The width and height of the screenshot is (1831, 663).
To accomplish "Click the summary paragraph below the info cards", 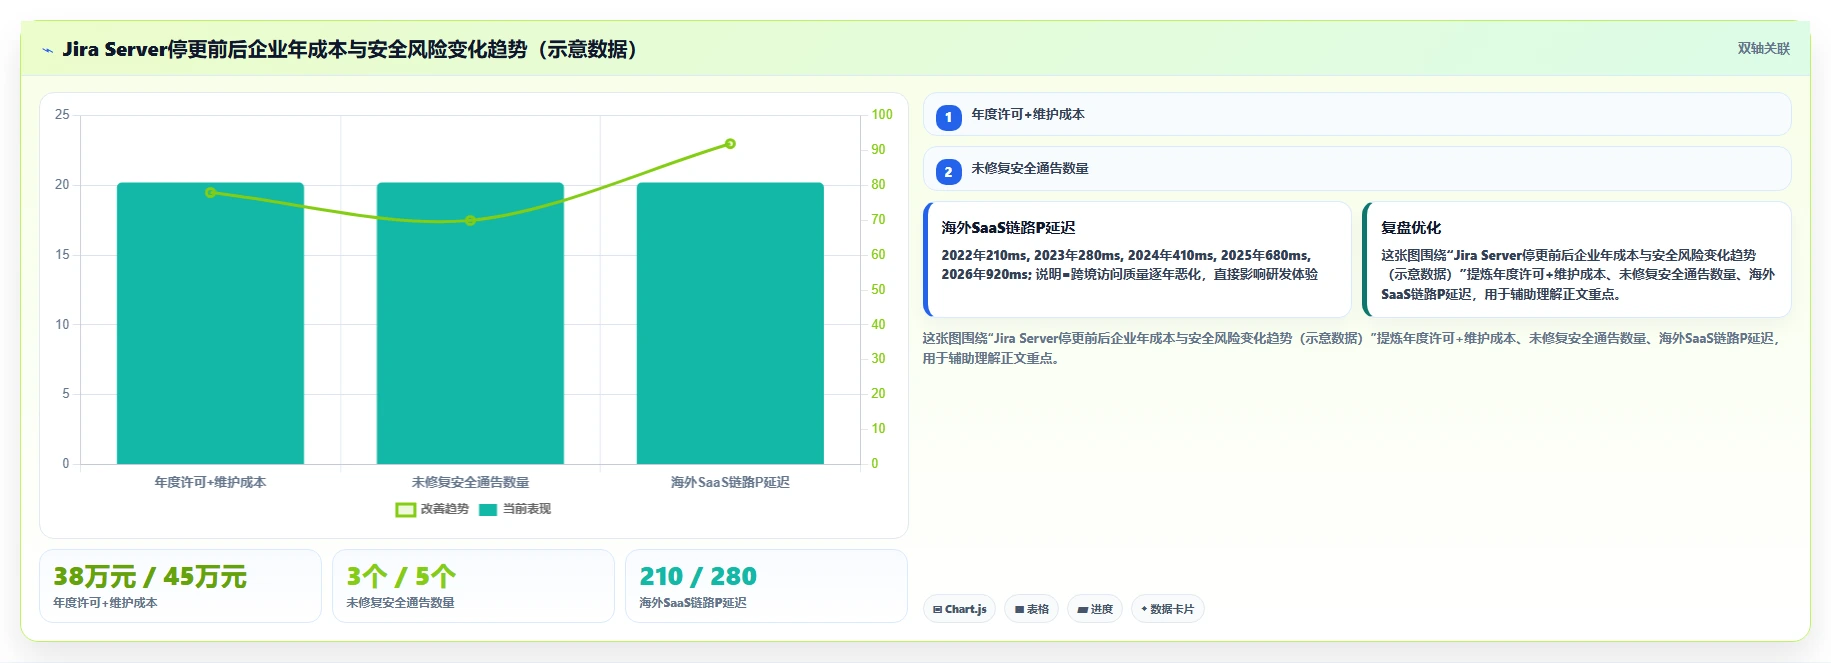I will point(1352,348).
